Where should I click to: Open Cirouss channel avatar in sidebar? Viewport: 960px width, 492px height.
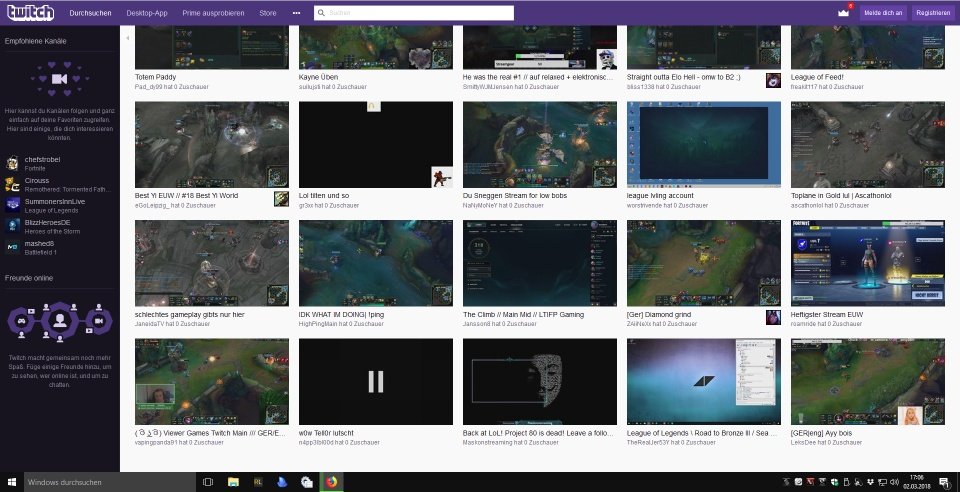[12, 184]
